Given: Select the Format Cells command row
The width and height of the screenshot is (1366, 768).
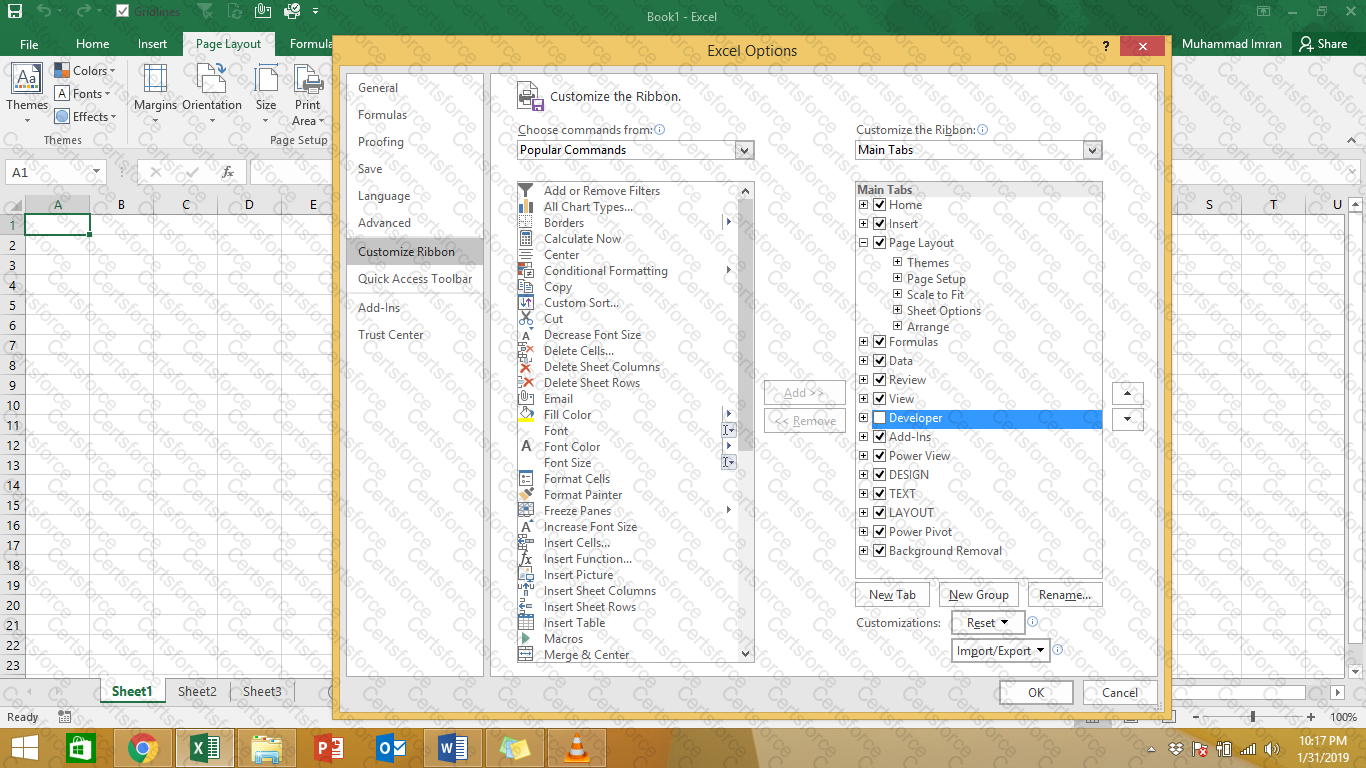Looking at the screenshot, I should pos(628,479).
